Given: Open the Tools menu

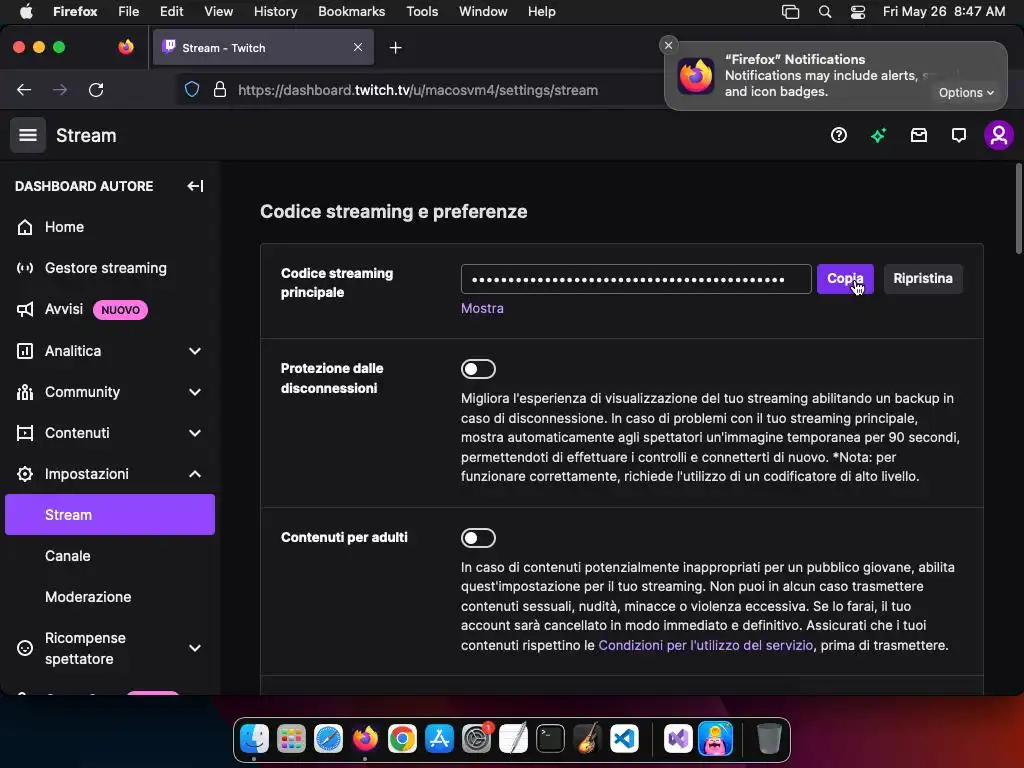Looking at the screenshot, I should tap(422, 12).
